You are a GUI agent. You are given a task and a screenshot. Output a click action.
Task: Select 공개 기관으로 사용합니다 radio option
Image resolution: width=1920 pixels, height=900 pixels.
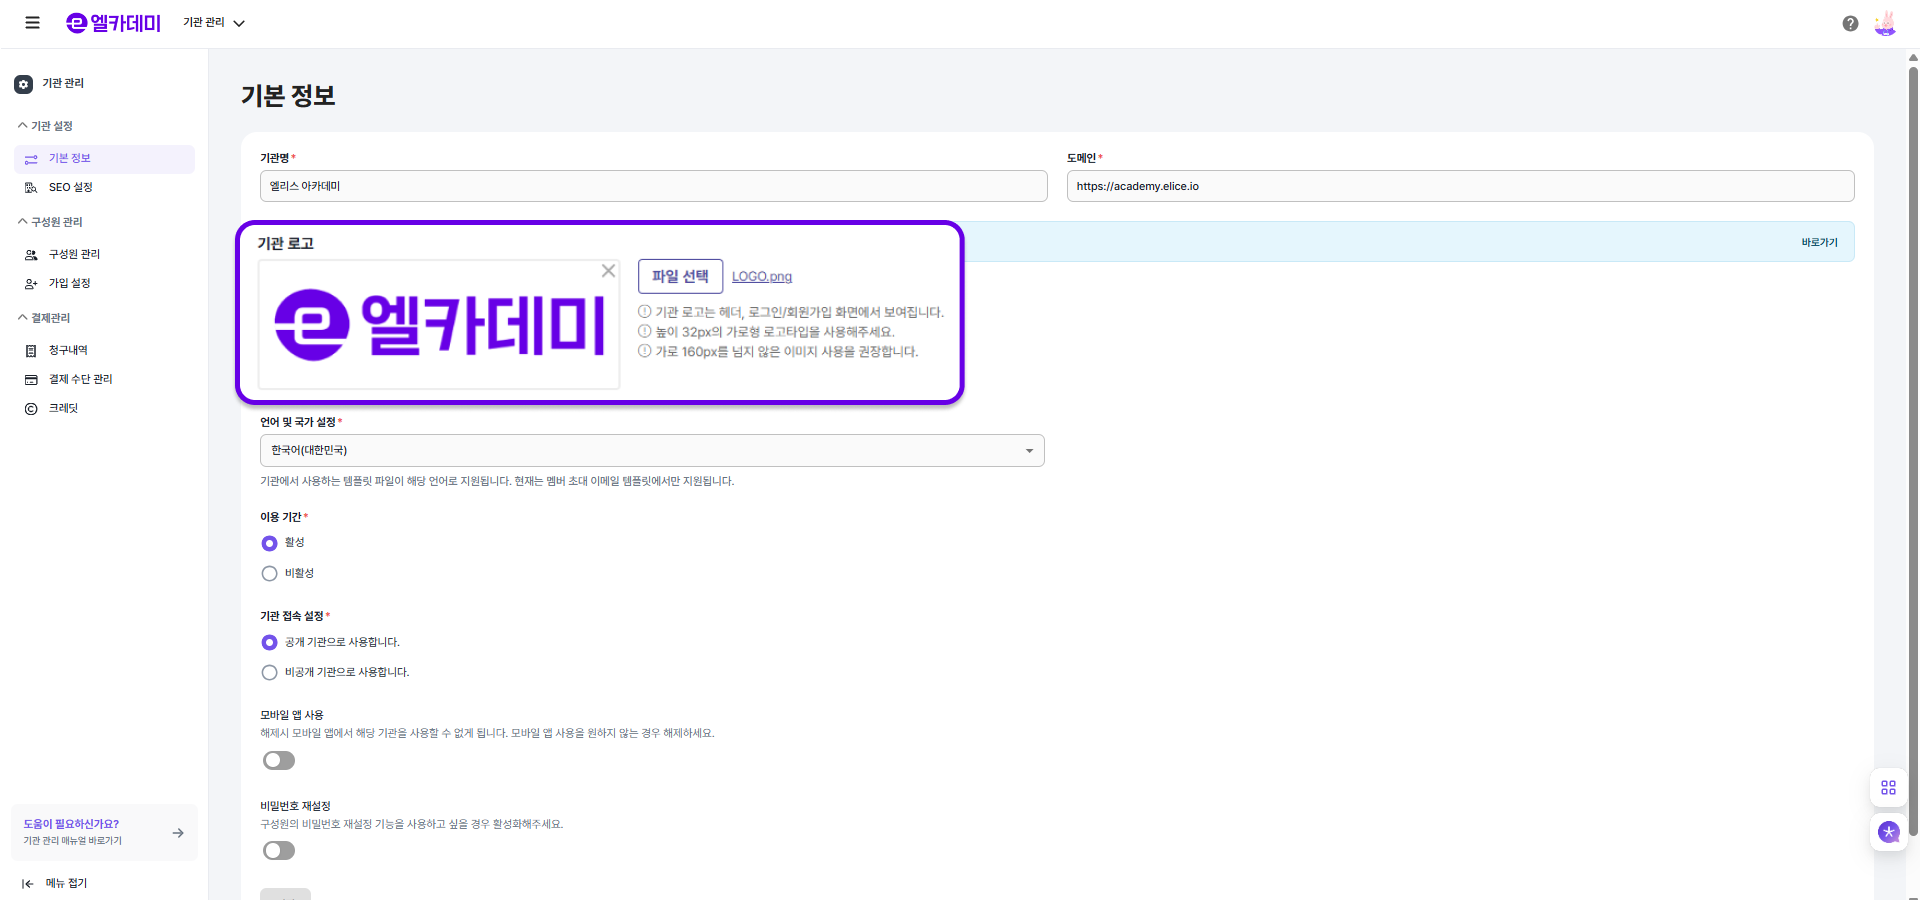[269, 642]
